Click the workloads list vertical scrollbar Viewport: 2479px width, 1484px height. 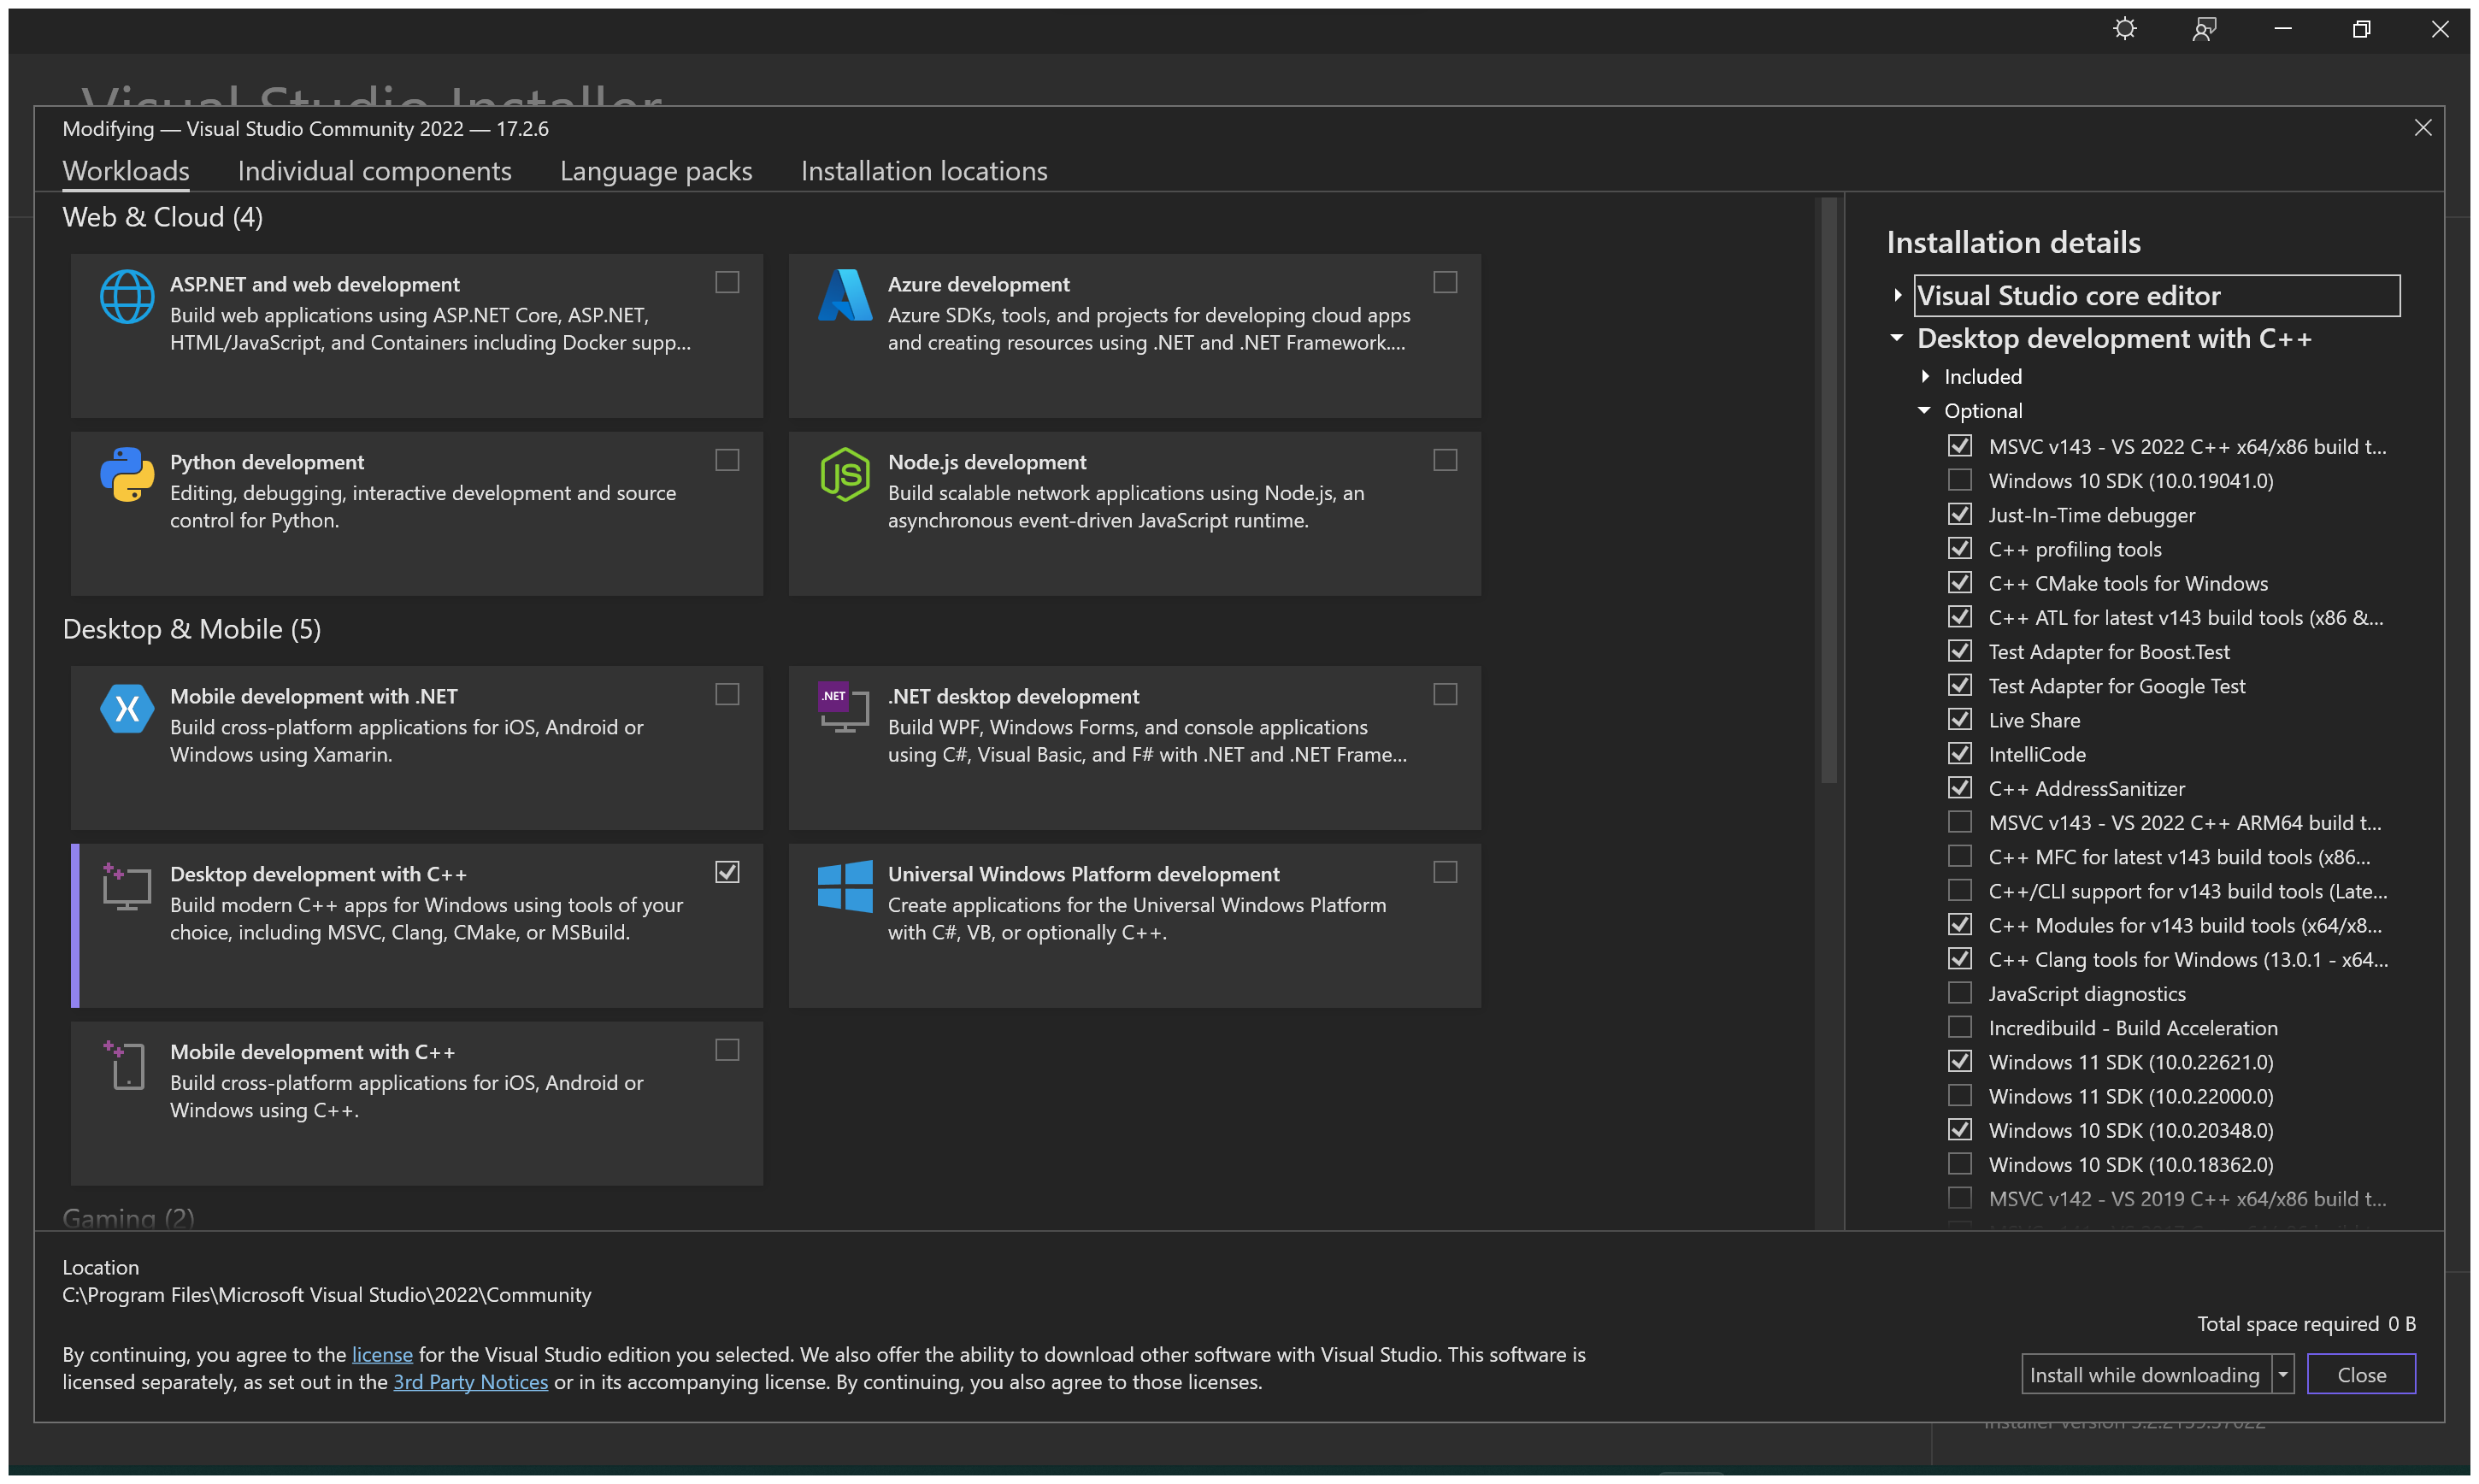(x=1829, y=490)
